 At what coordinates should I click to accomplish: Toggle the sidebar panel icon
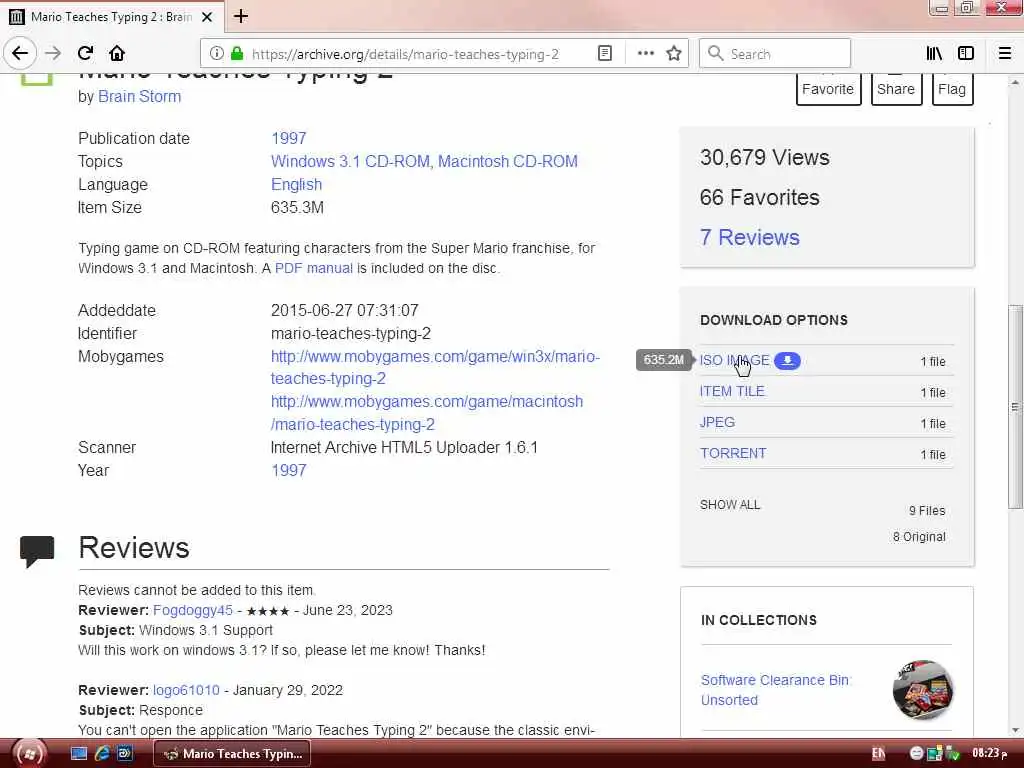pos(966,54)
